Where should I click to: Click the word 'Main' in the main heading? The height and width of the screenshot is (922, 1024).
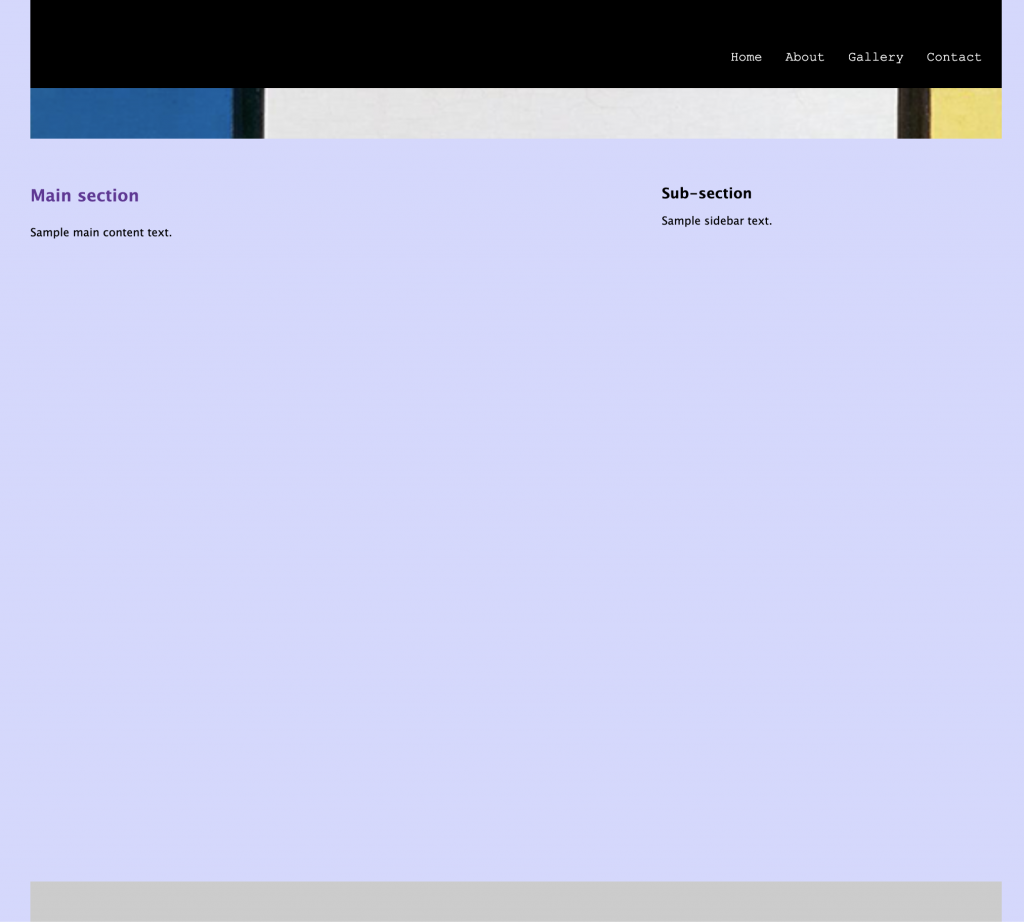pos(51,196)
